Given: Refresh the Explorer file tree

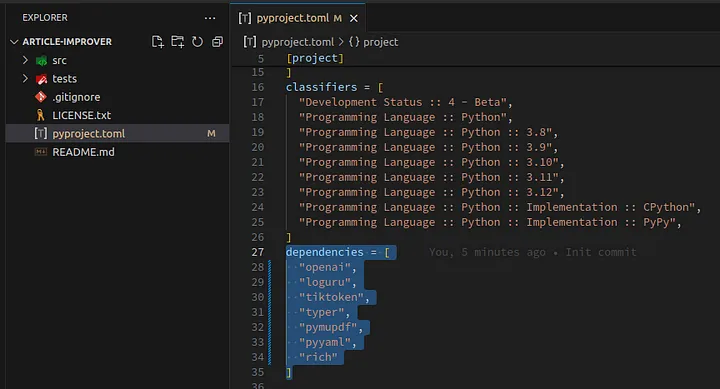Looking at the screenshot, I should pos(197,42).
